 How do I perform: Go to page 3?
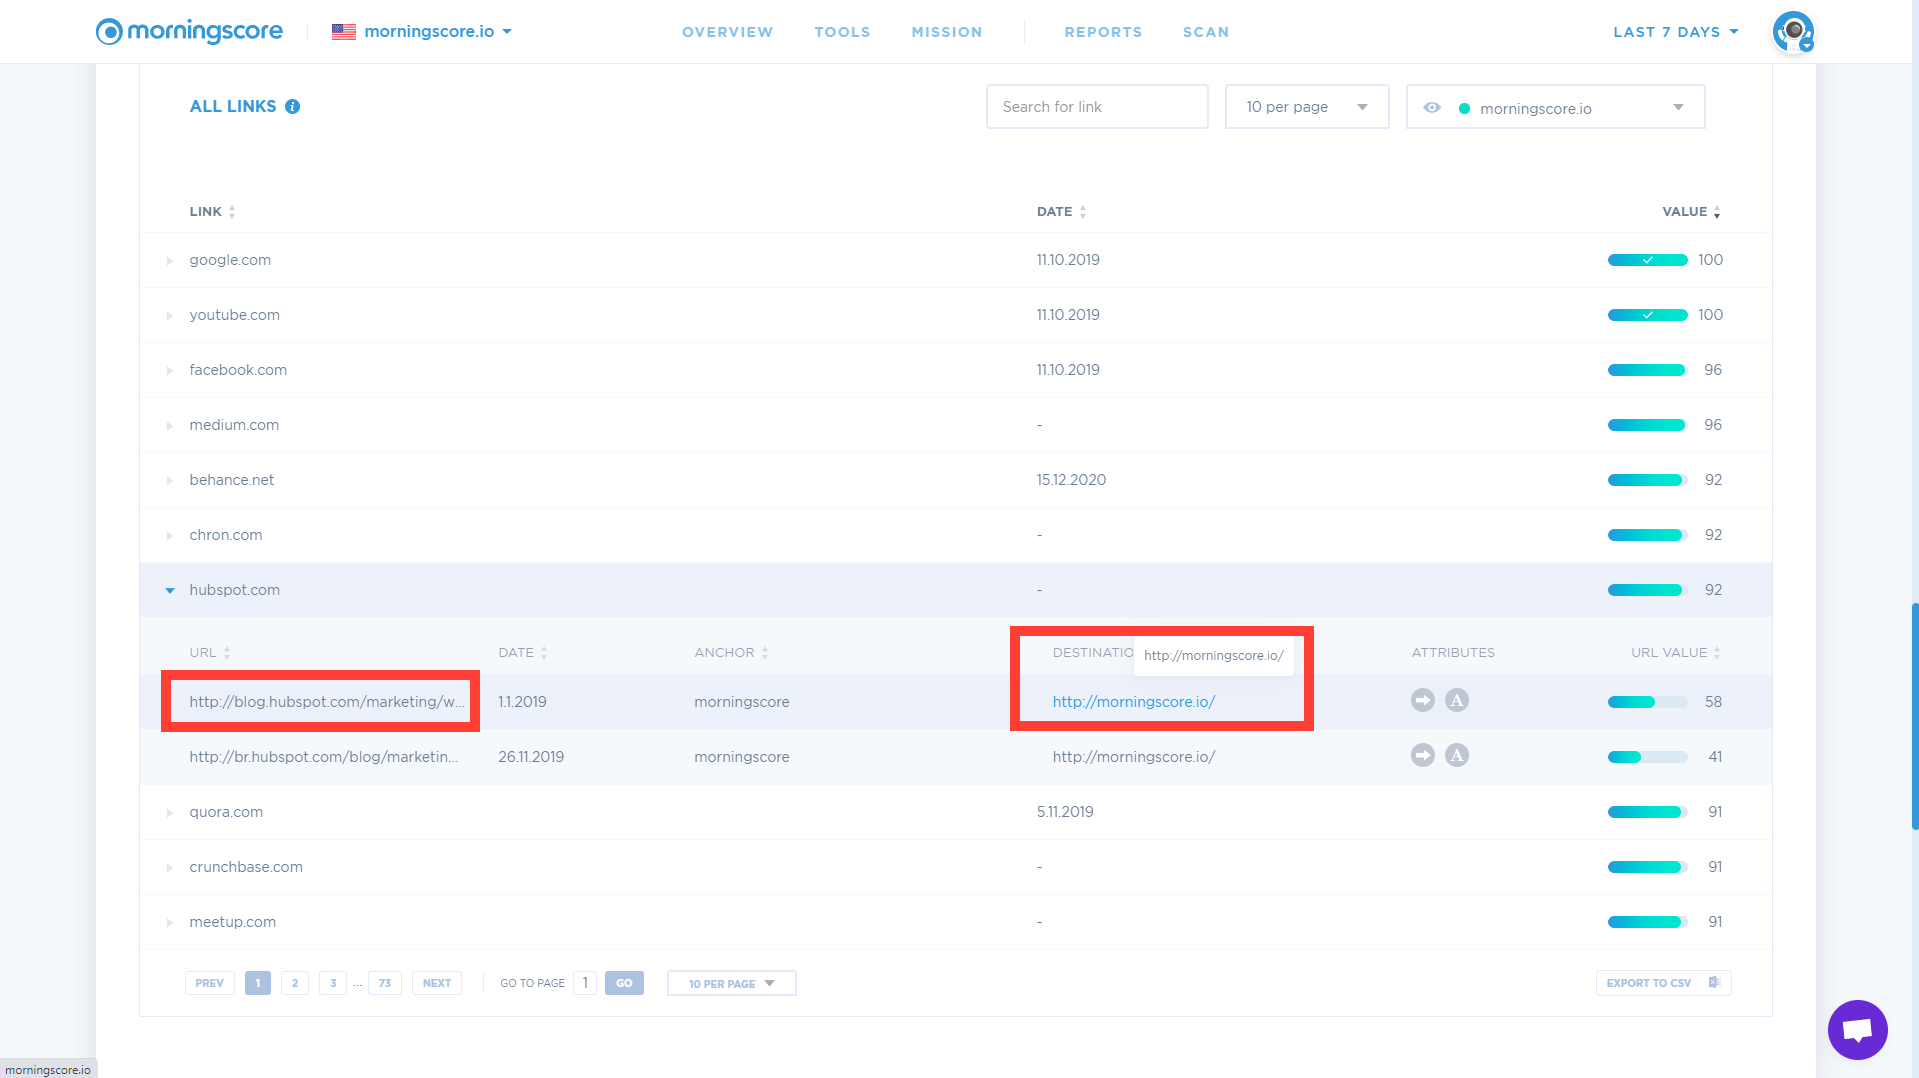click(x=333, y=983)
